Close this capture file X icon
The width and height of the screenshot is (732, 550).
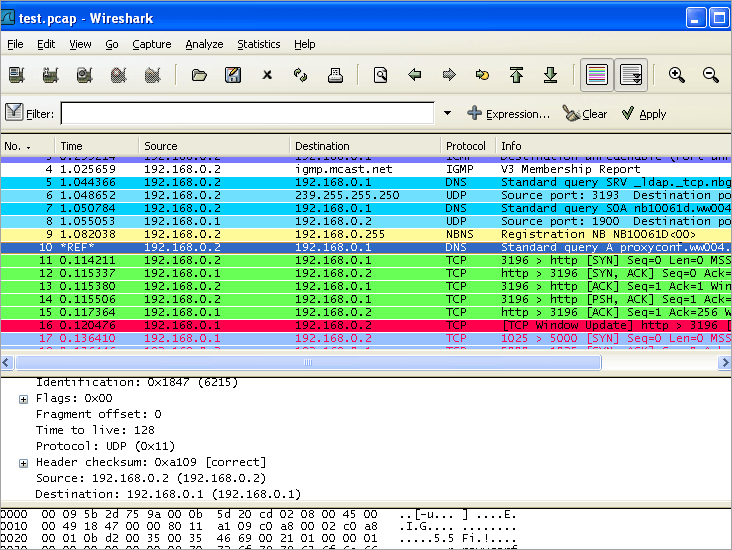point(267,75)
